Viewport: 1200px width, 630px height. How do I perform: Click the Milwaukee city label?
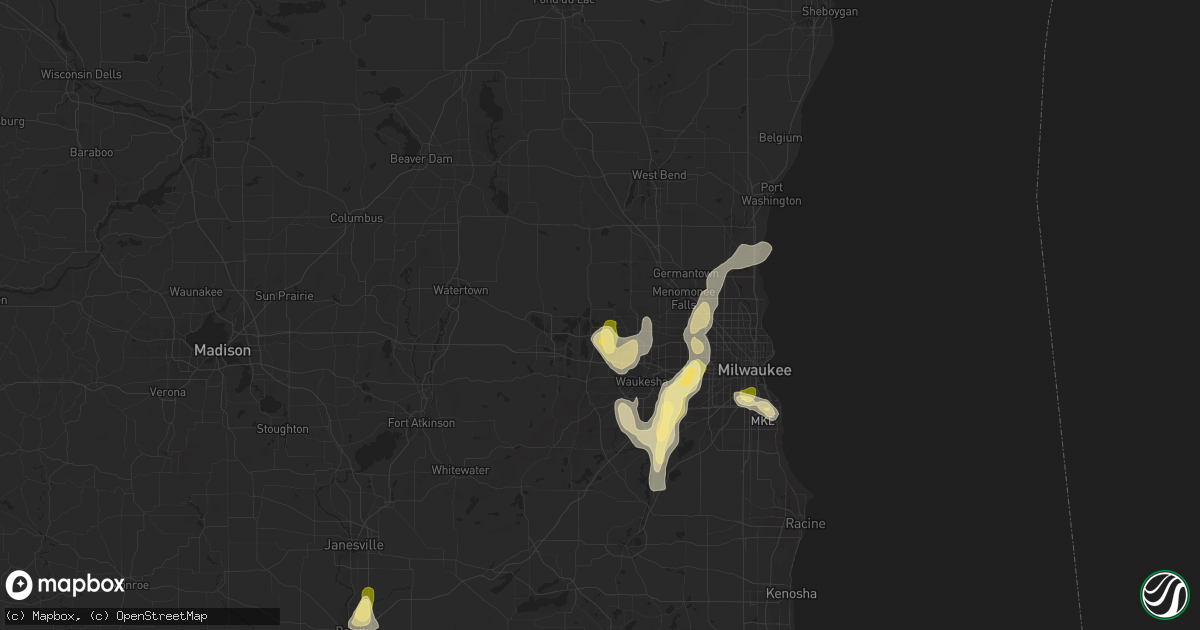[x=755, y=370]
